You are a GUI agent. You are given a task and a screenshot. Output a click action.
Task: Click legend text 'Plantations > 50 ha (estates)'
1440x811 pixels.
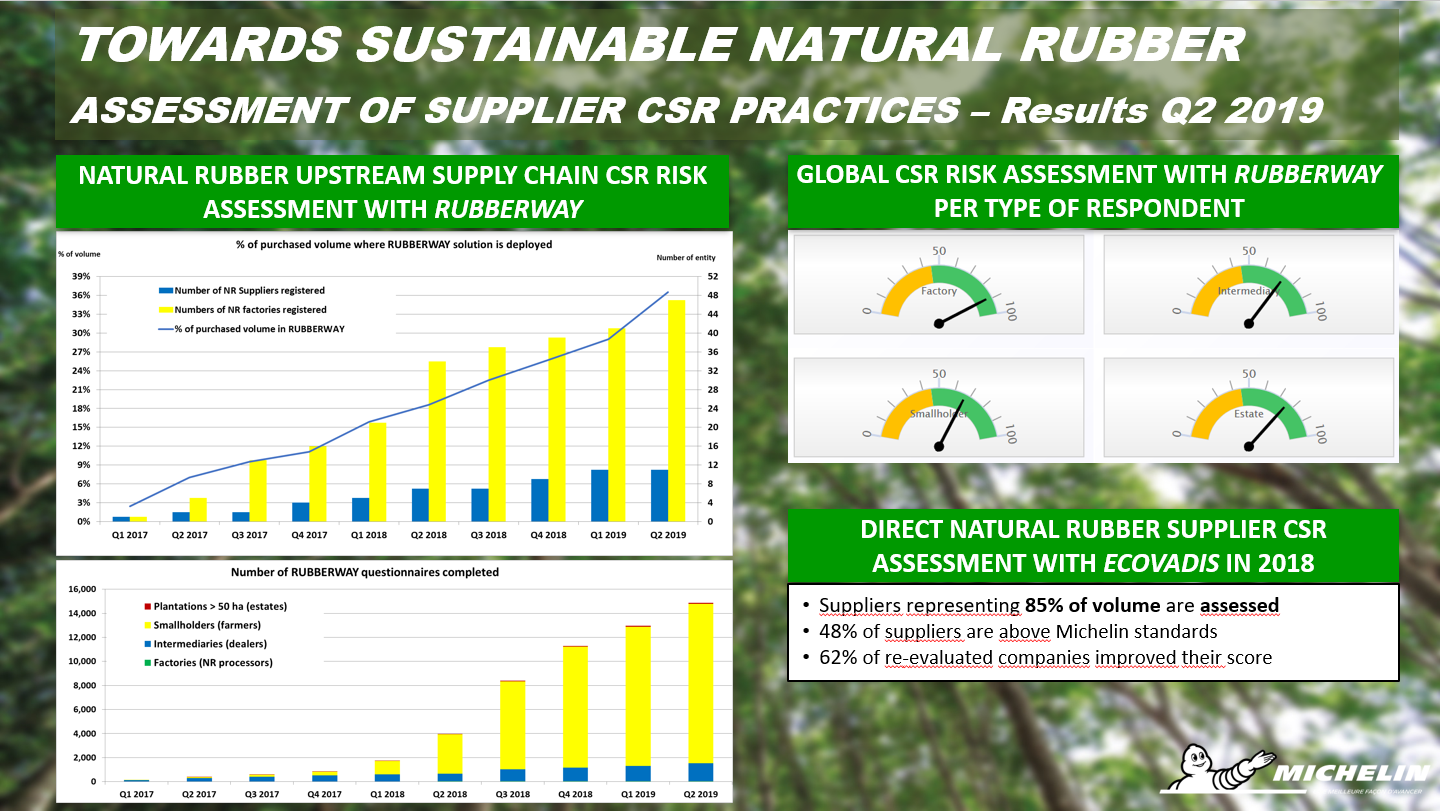pyautogui.click(x=221, y=607)
